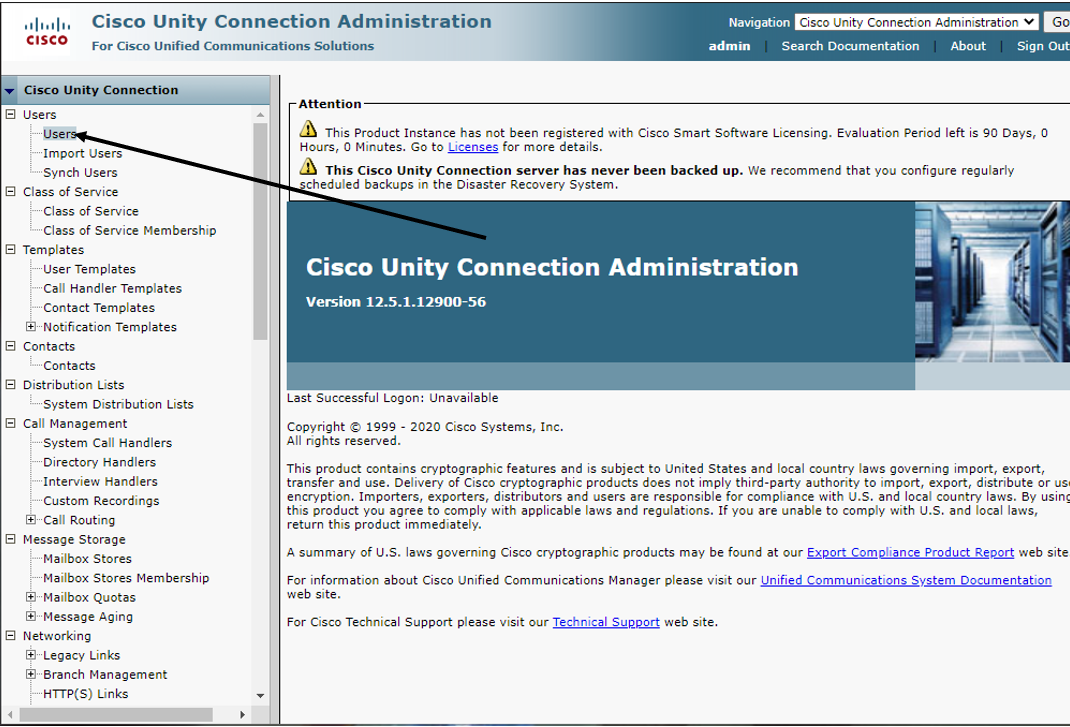Open the About page link
This screenshot has width=1070, height=727.
[x=967, y=46]
